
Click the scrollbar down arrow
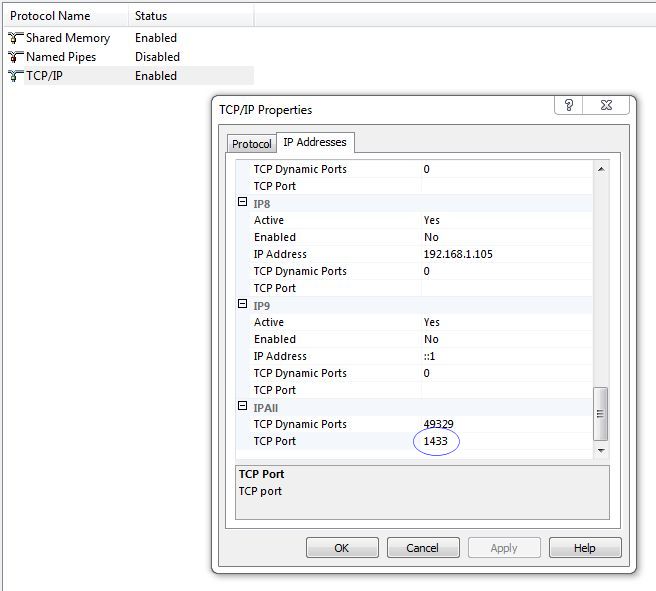click(601, 450)
